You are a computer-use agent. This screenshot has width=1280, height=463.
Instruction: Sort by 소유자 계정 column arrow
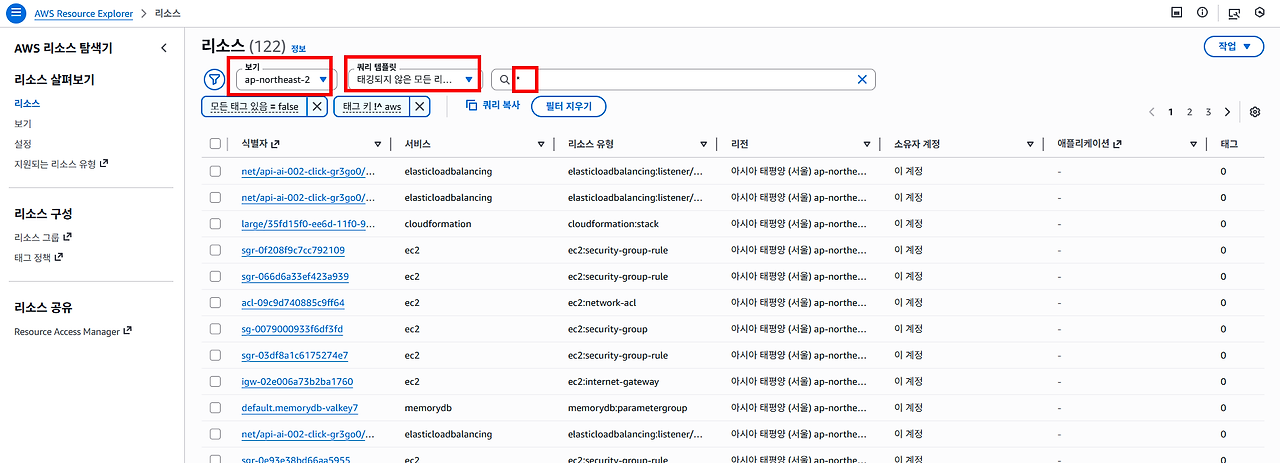point(1030,144)
